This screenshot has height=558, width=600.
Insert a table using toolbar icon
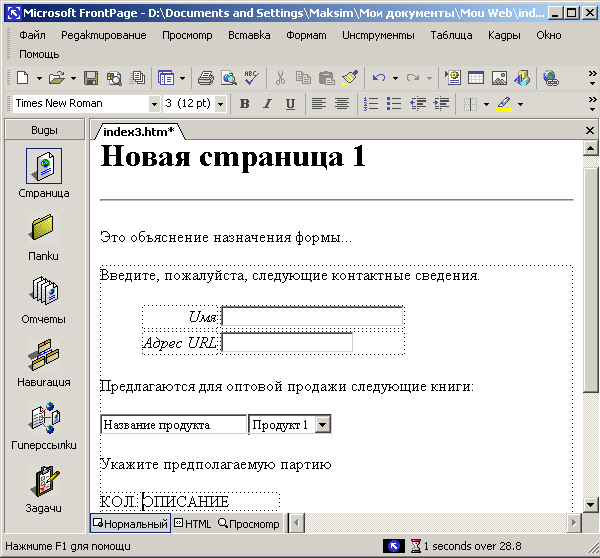coord(476,77)
